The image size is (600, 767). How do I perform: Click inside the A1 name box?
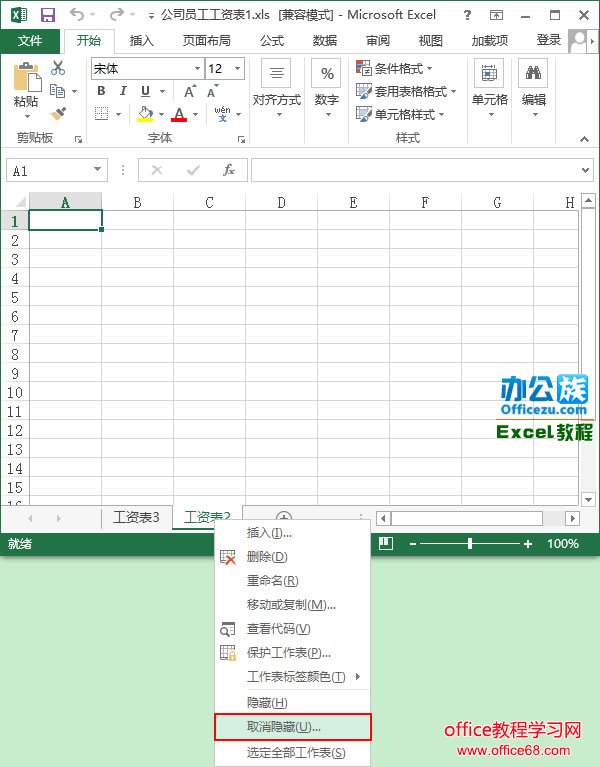click(x=48, y=171)
